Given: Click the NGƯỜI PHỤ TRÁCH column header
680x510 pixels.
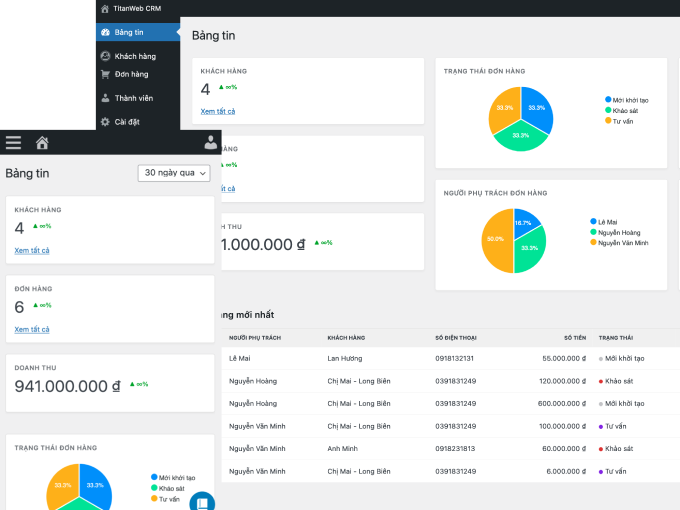Looking at the screenshot, I should pyautogui.click(x=255, y=338).
